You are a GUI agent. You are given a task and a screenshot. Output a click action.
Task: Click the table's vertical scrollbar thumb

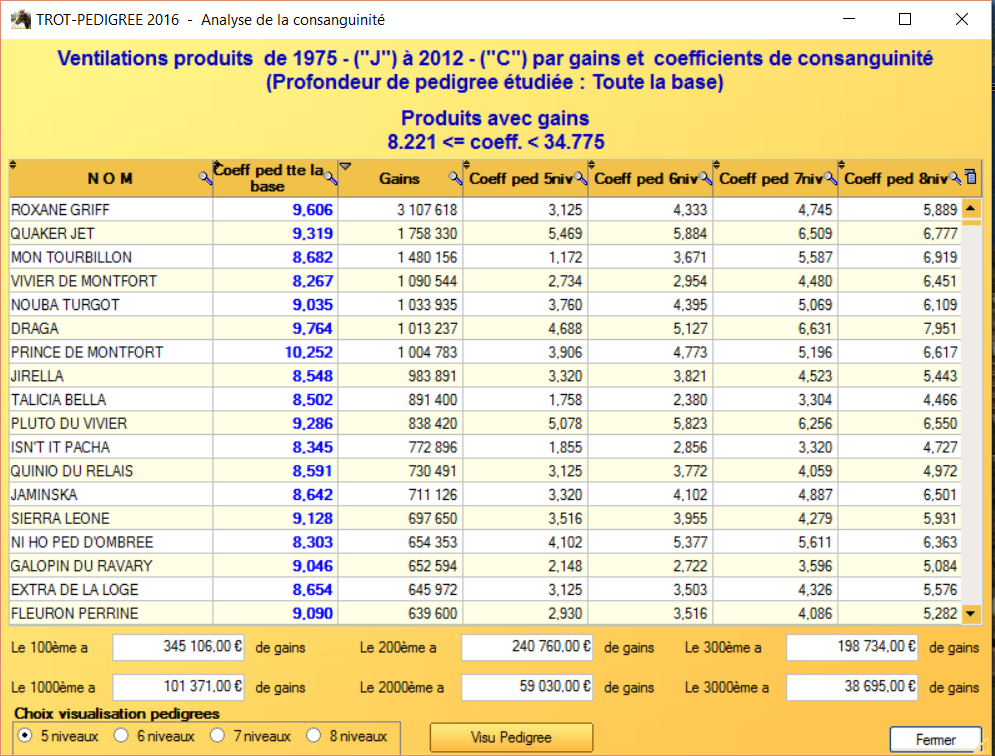(971, 223)
